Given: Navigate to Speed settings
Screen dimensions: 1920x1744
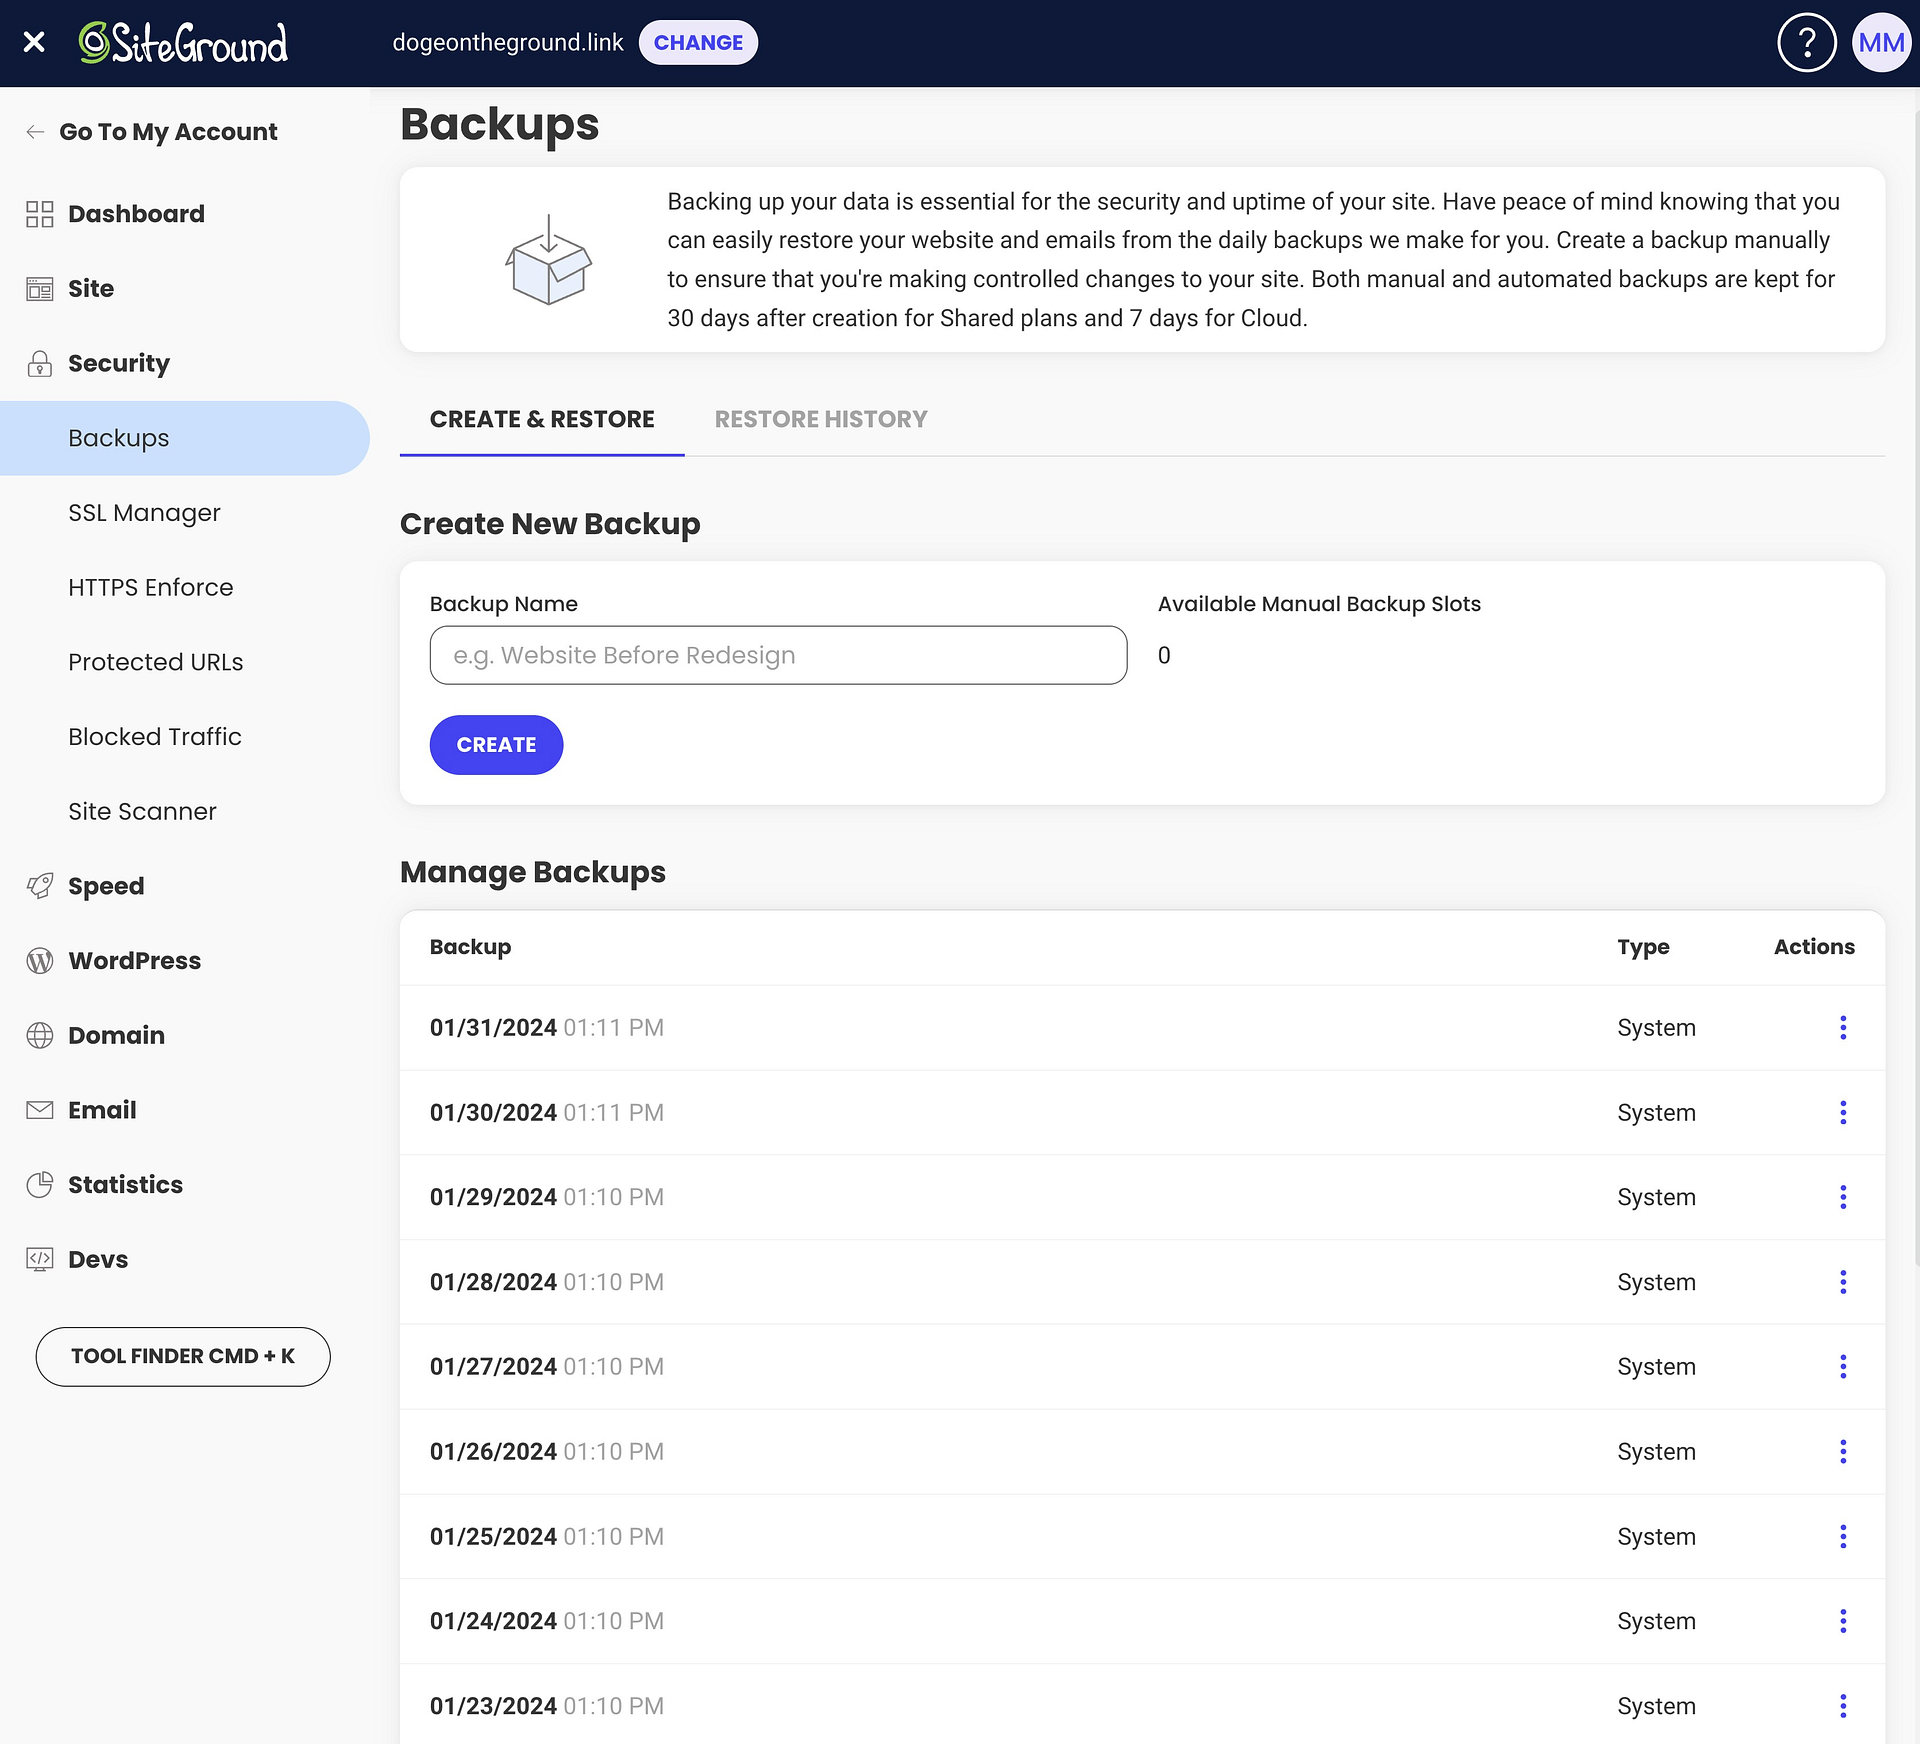Looking at the screenshot, I should pyautogui.click(x=105, y=885).
